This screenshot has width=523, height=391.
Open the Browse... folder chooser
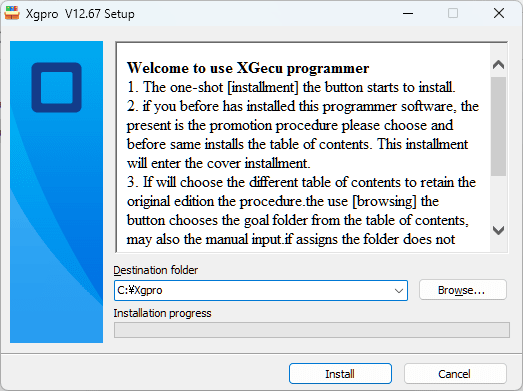[463, 290]
